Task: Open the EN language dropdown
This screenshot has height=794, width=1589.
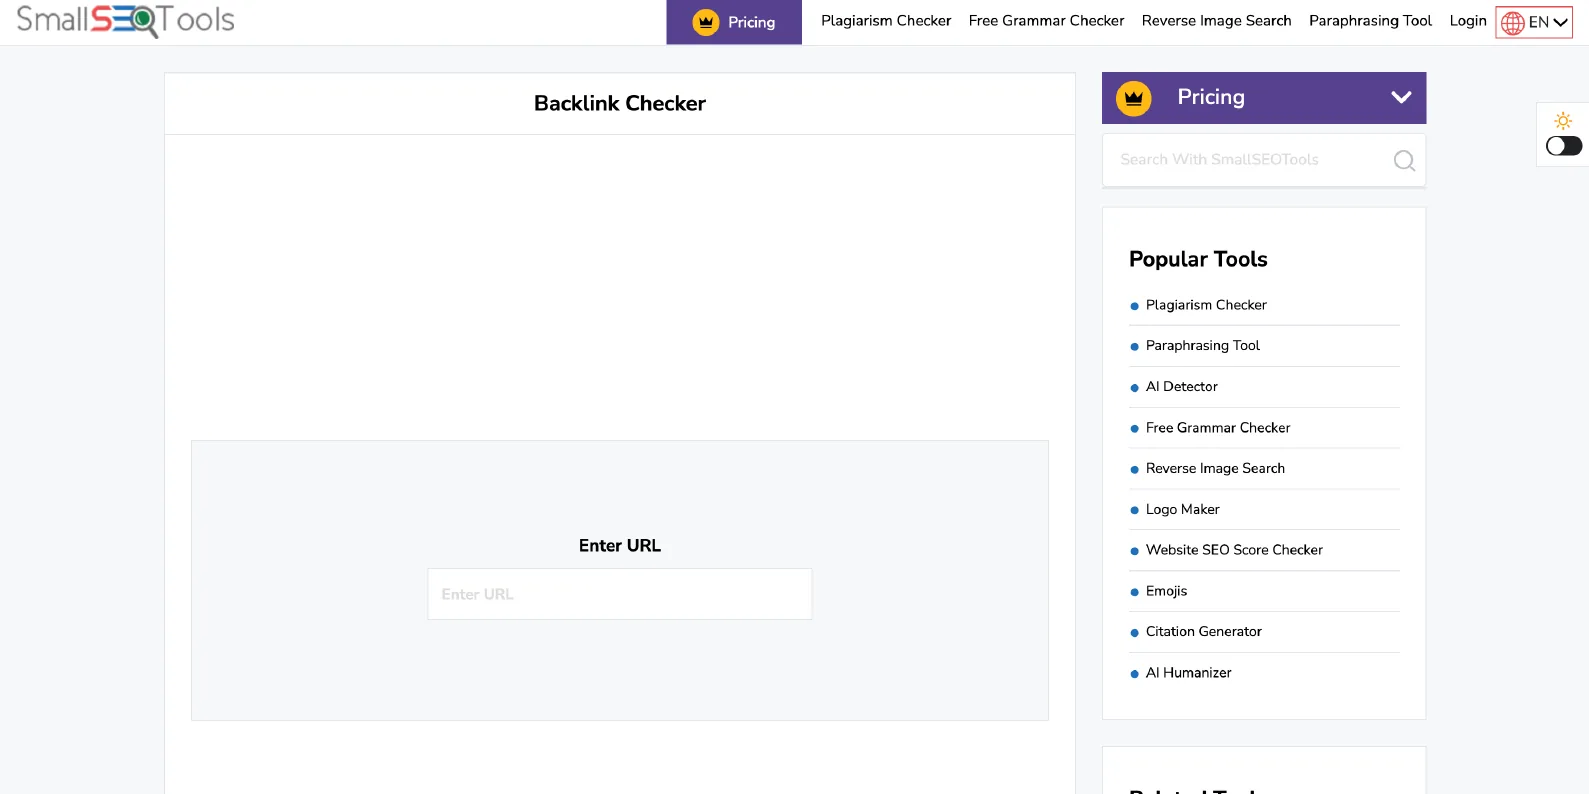Action: tap(1534, 22)
